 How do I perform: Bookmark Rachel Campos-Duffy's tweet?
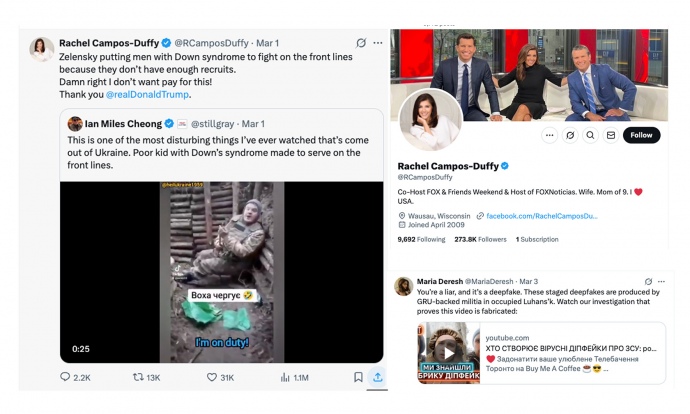(x=358, y=377)
